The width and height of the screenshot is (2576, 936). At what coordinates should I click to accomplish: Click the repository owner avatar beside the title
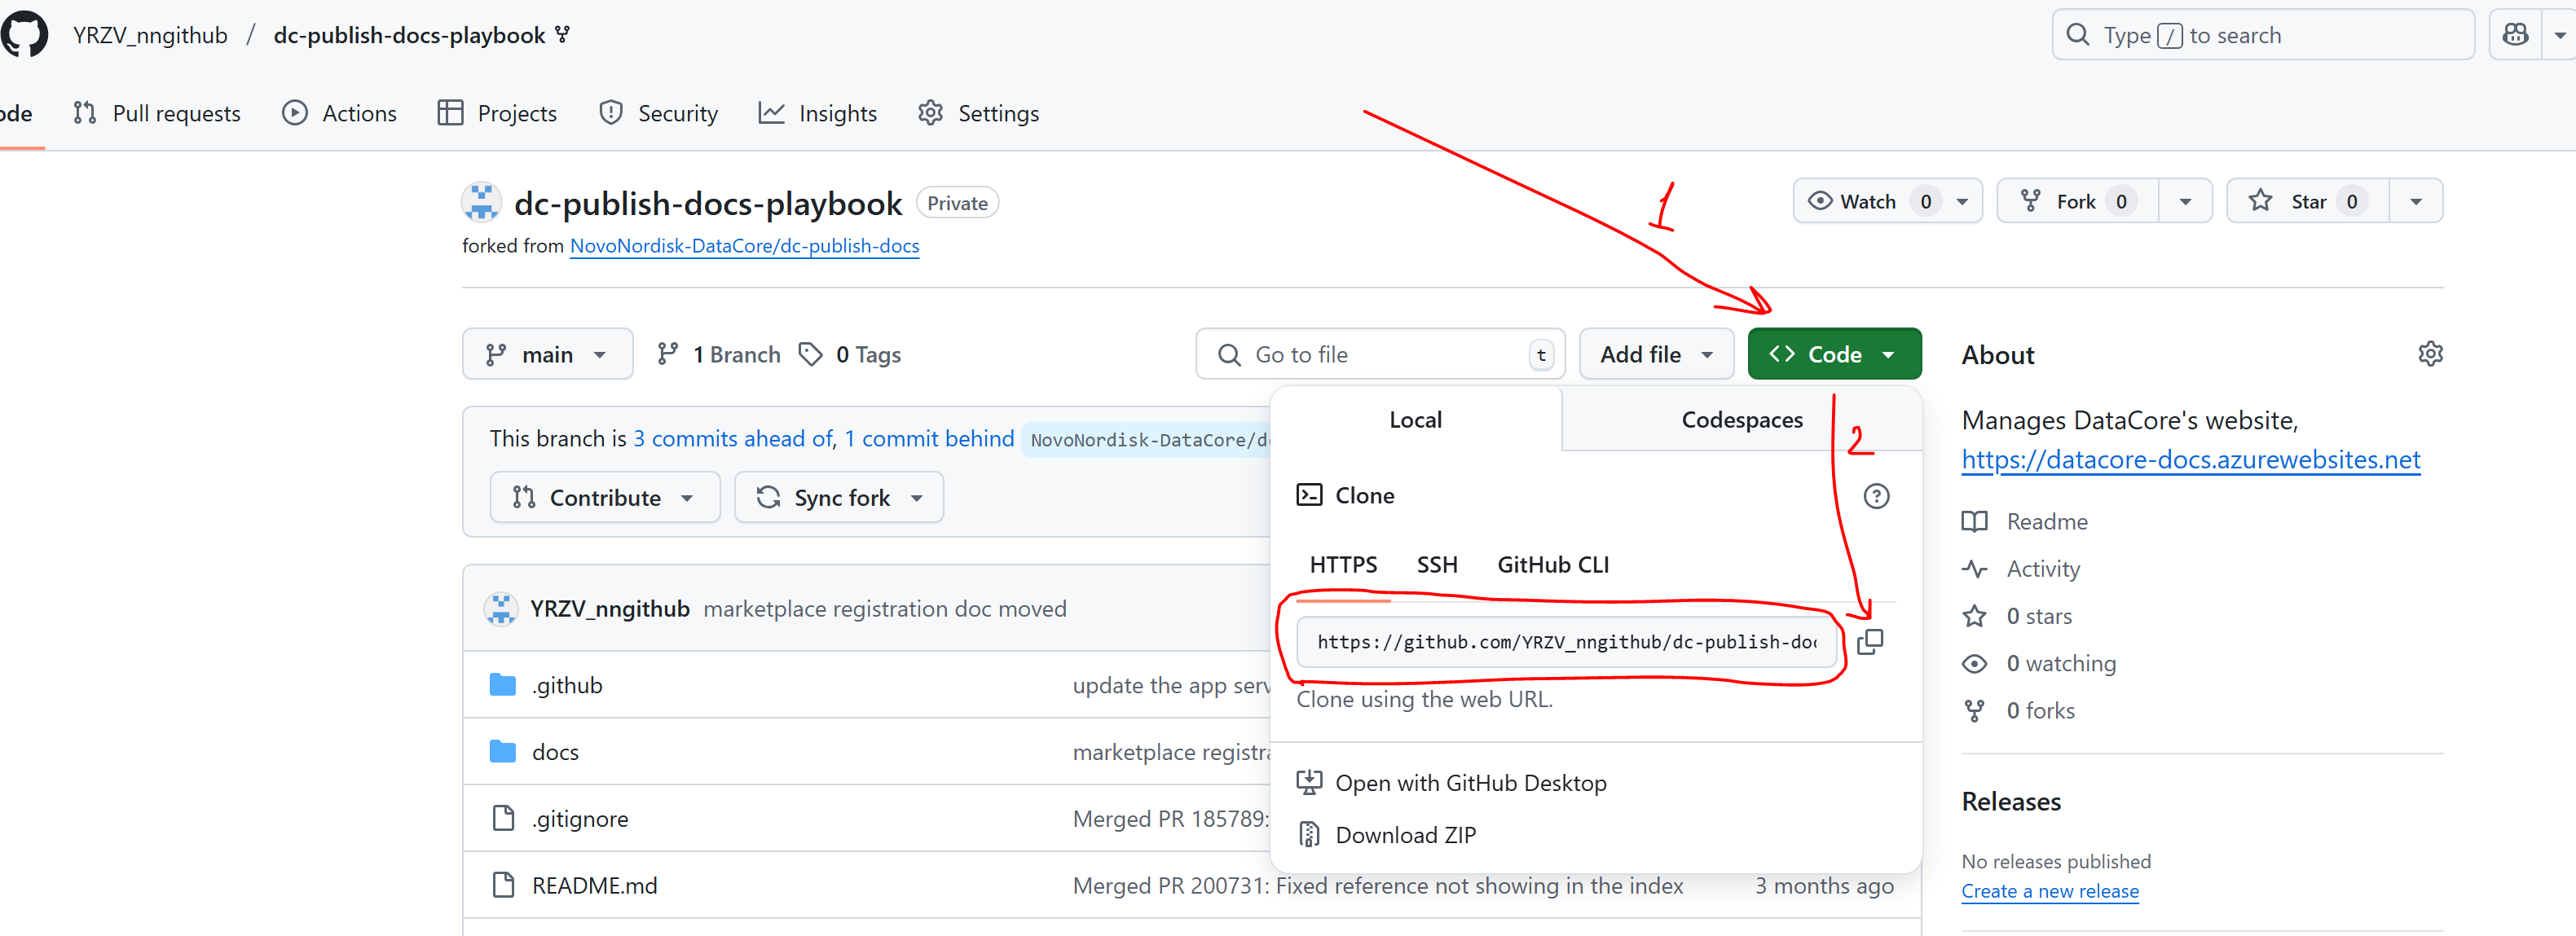pos(481,203)
